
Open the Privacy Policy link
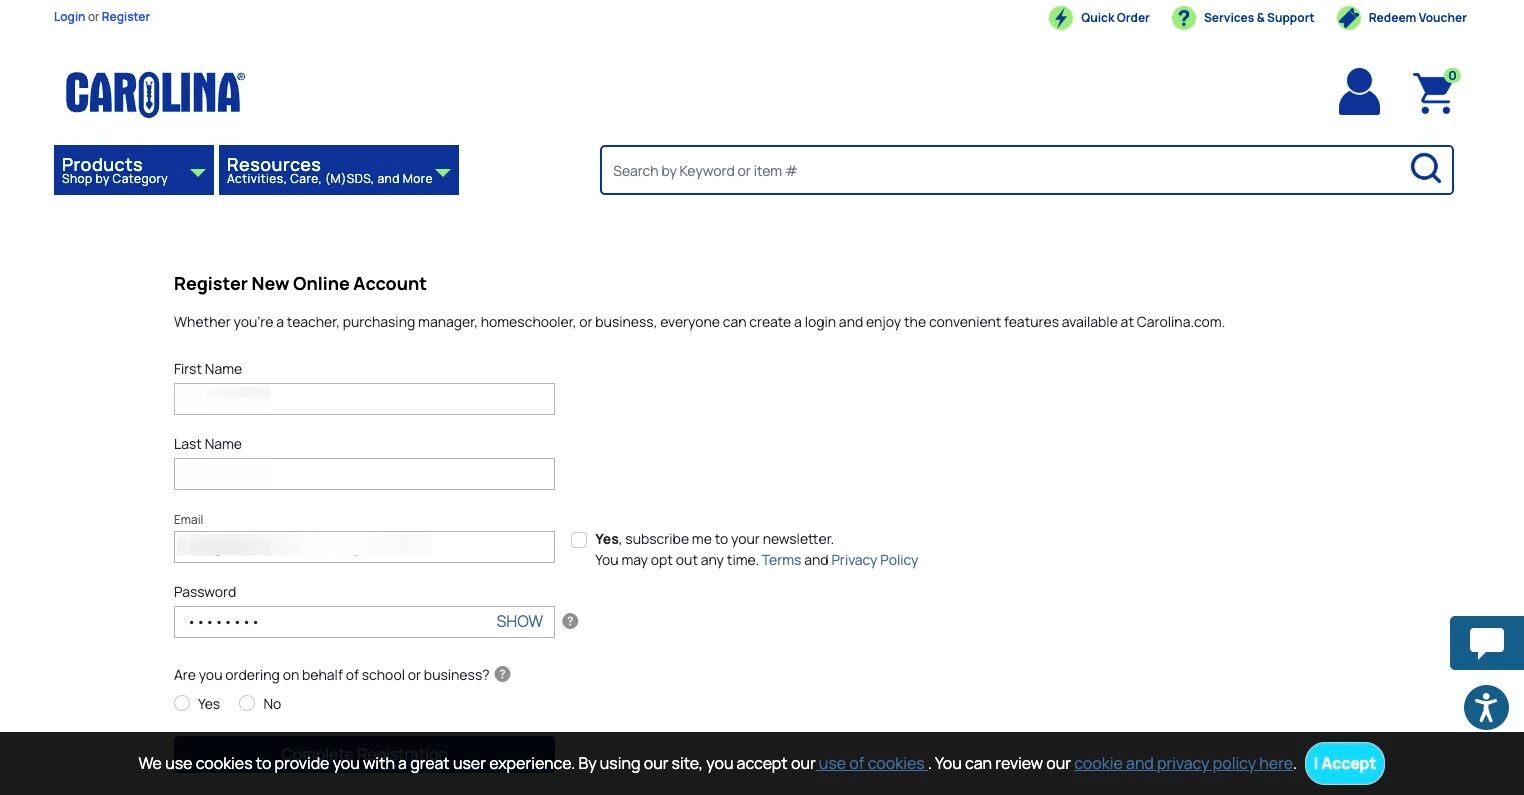874,560
